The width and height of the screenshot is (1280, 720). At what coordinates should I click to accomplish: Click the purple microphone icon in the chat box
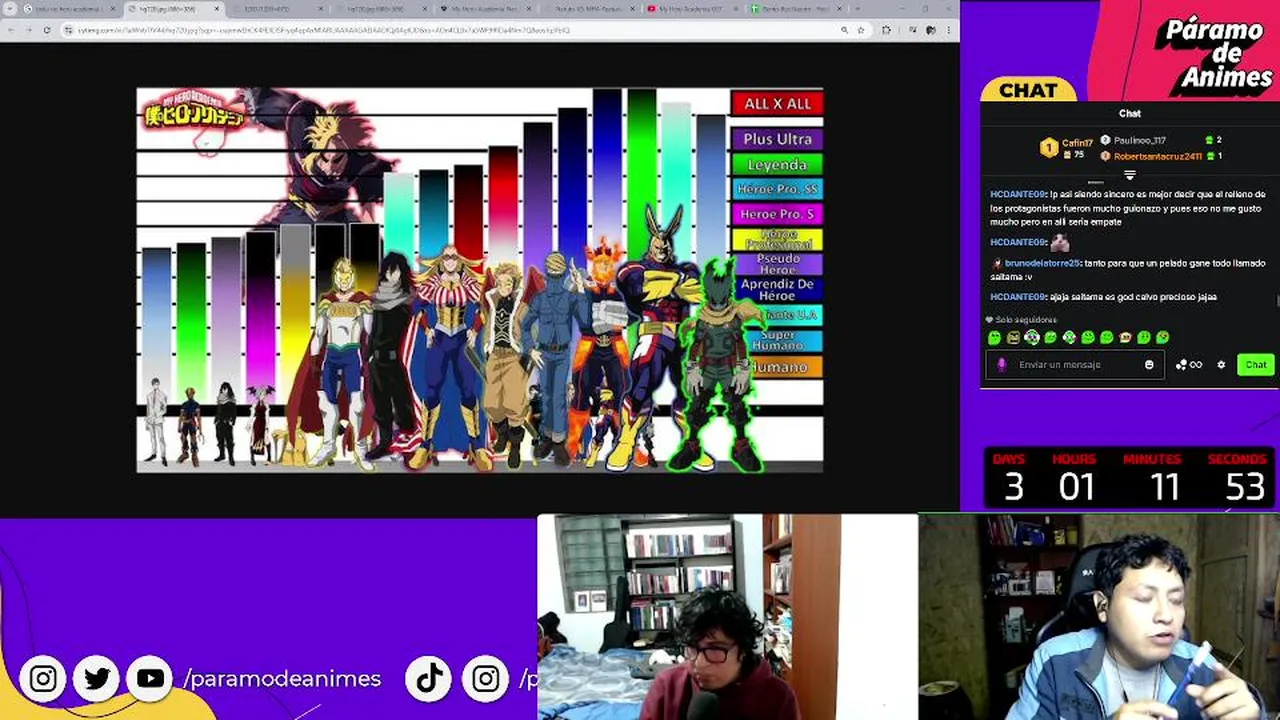[x=1002, y=365]
